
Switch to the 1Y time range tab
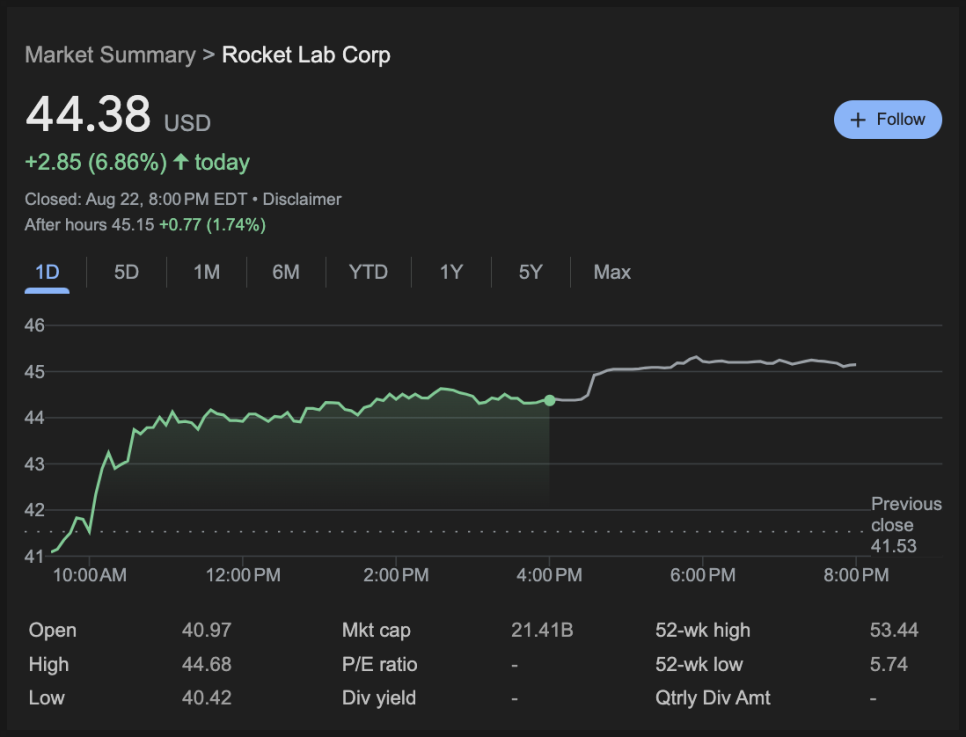[451, 272]
